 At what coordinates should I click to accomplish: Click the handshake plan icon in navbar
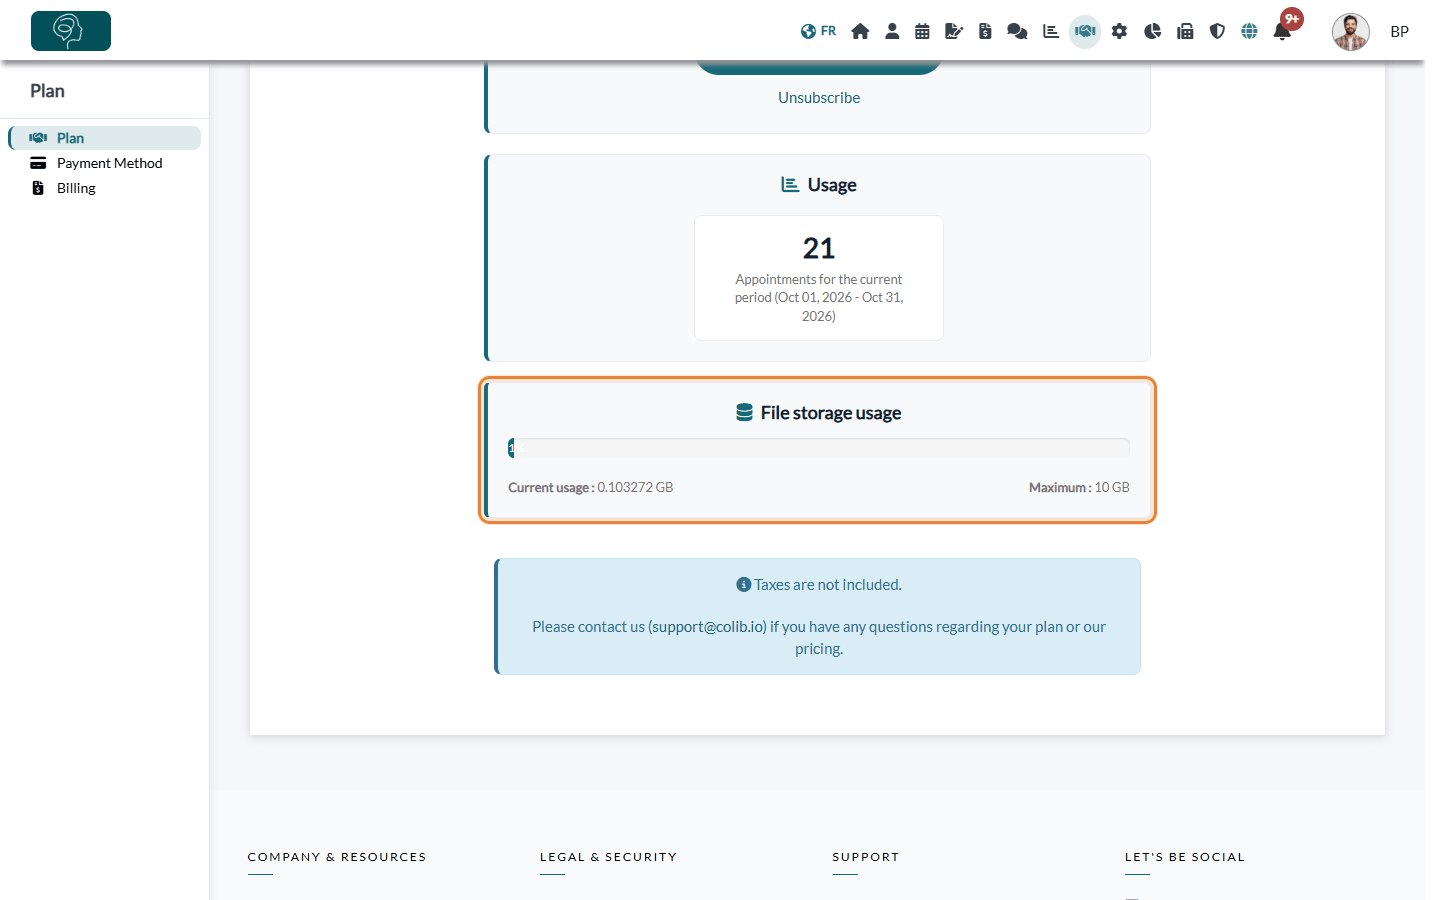pos(1085,31)
